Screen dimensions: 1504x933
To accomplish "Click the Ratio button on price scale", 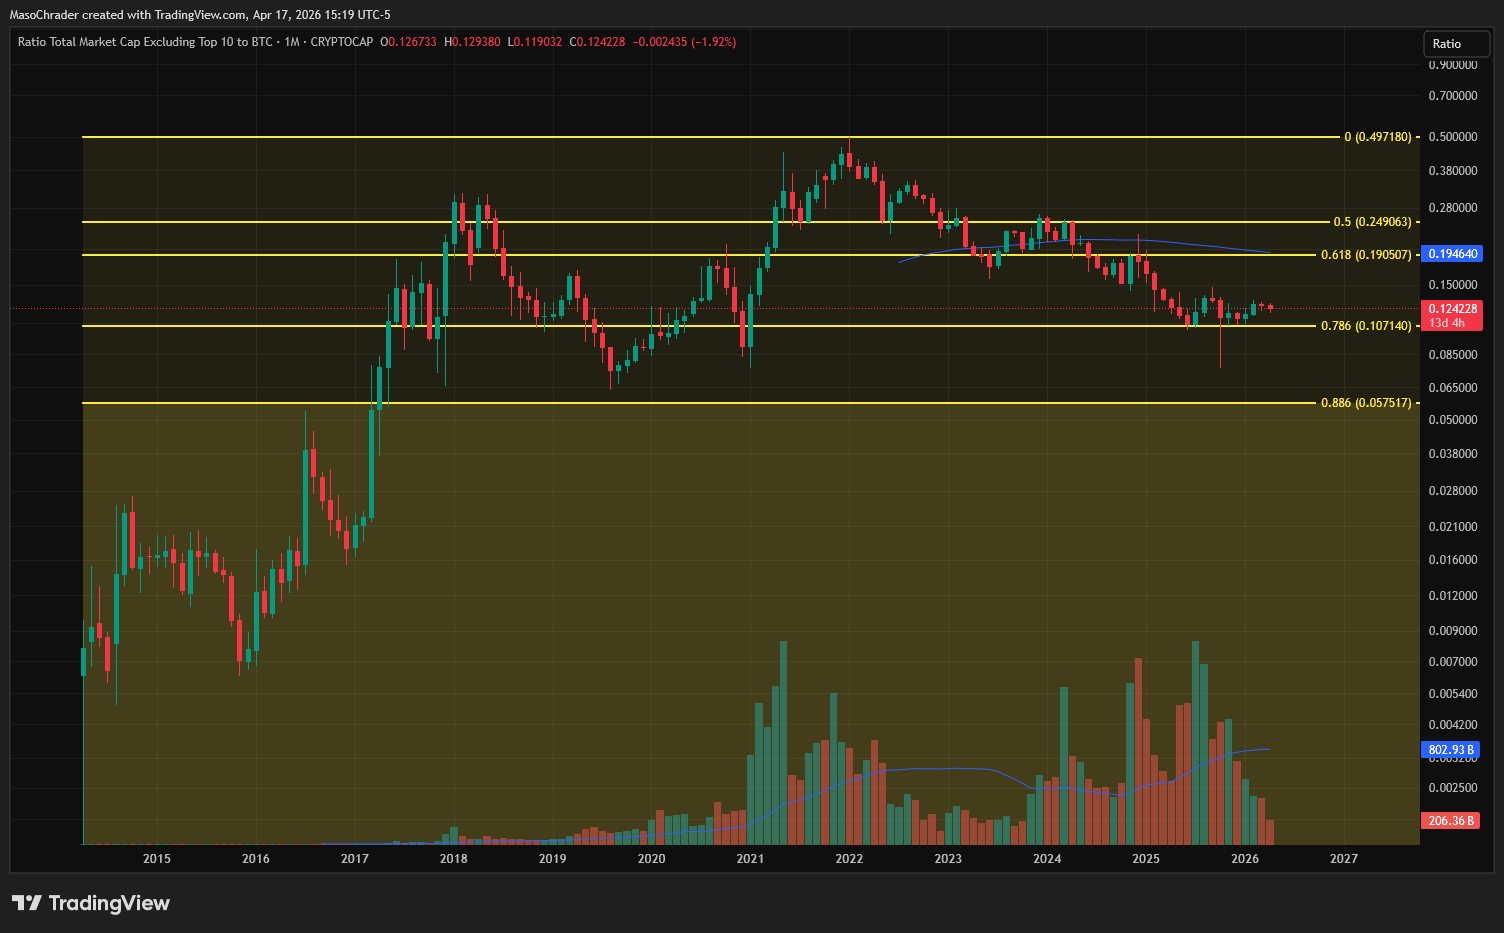I will tap(1456, 44).
